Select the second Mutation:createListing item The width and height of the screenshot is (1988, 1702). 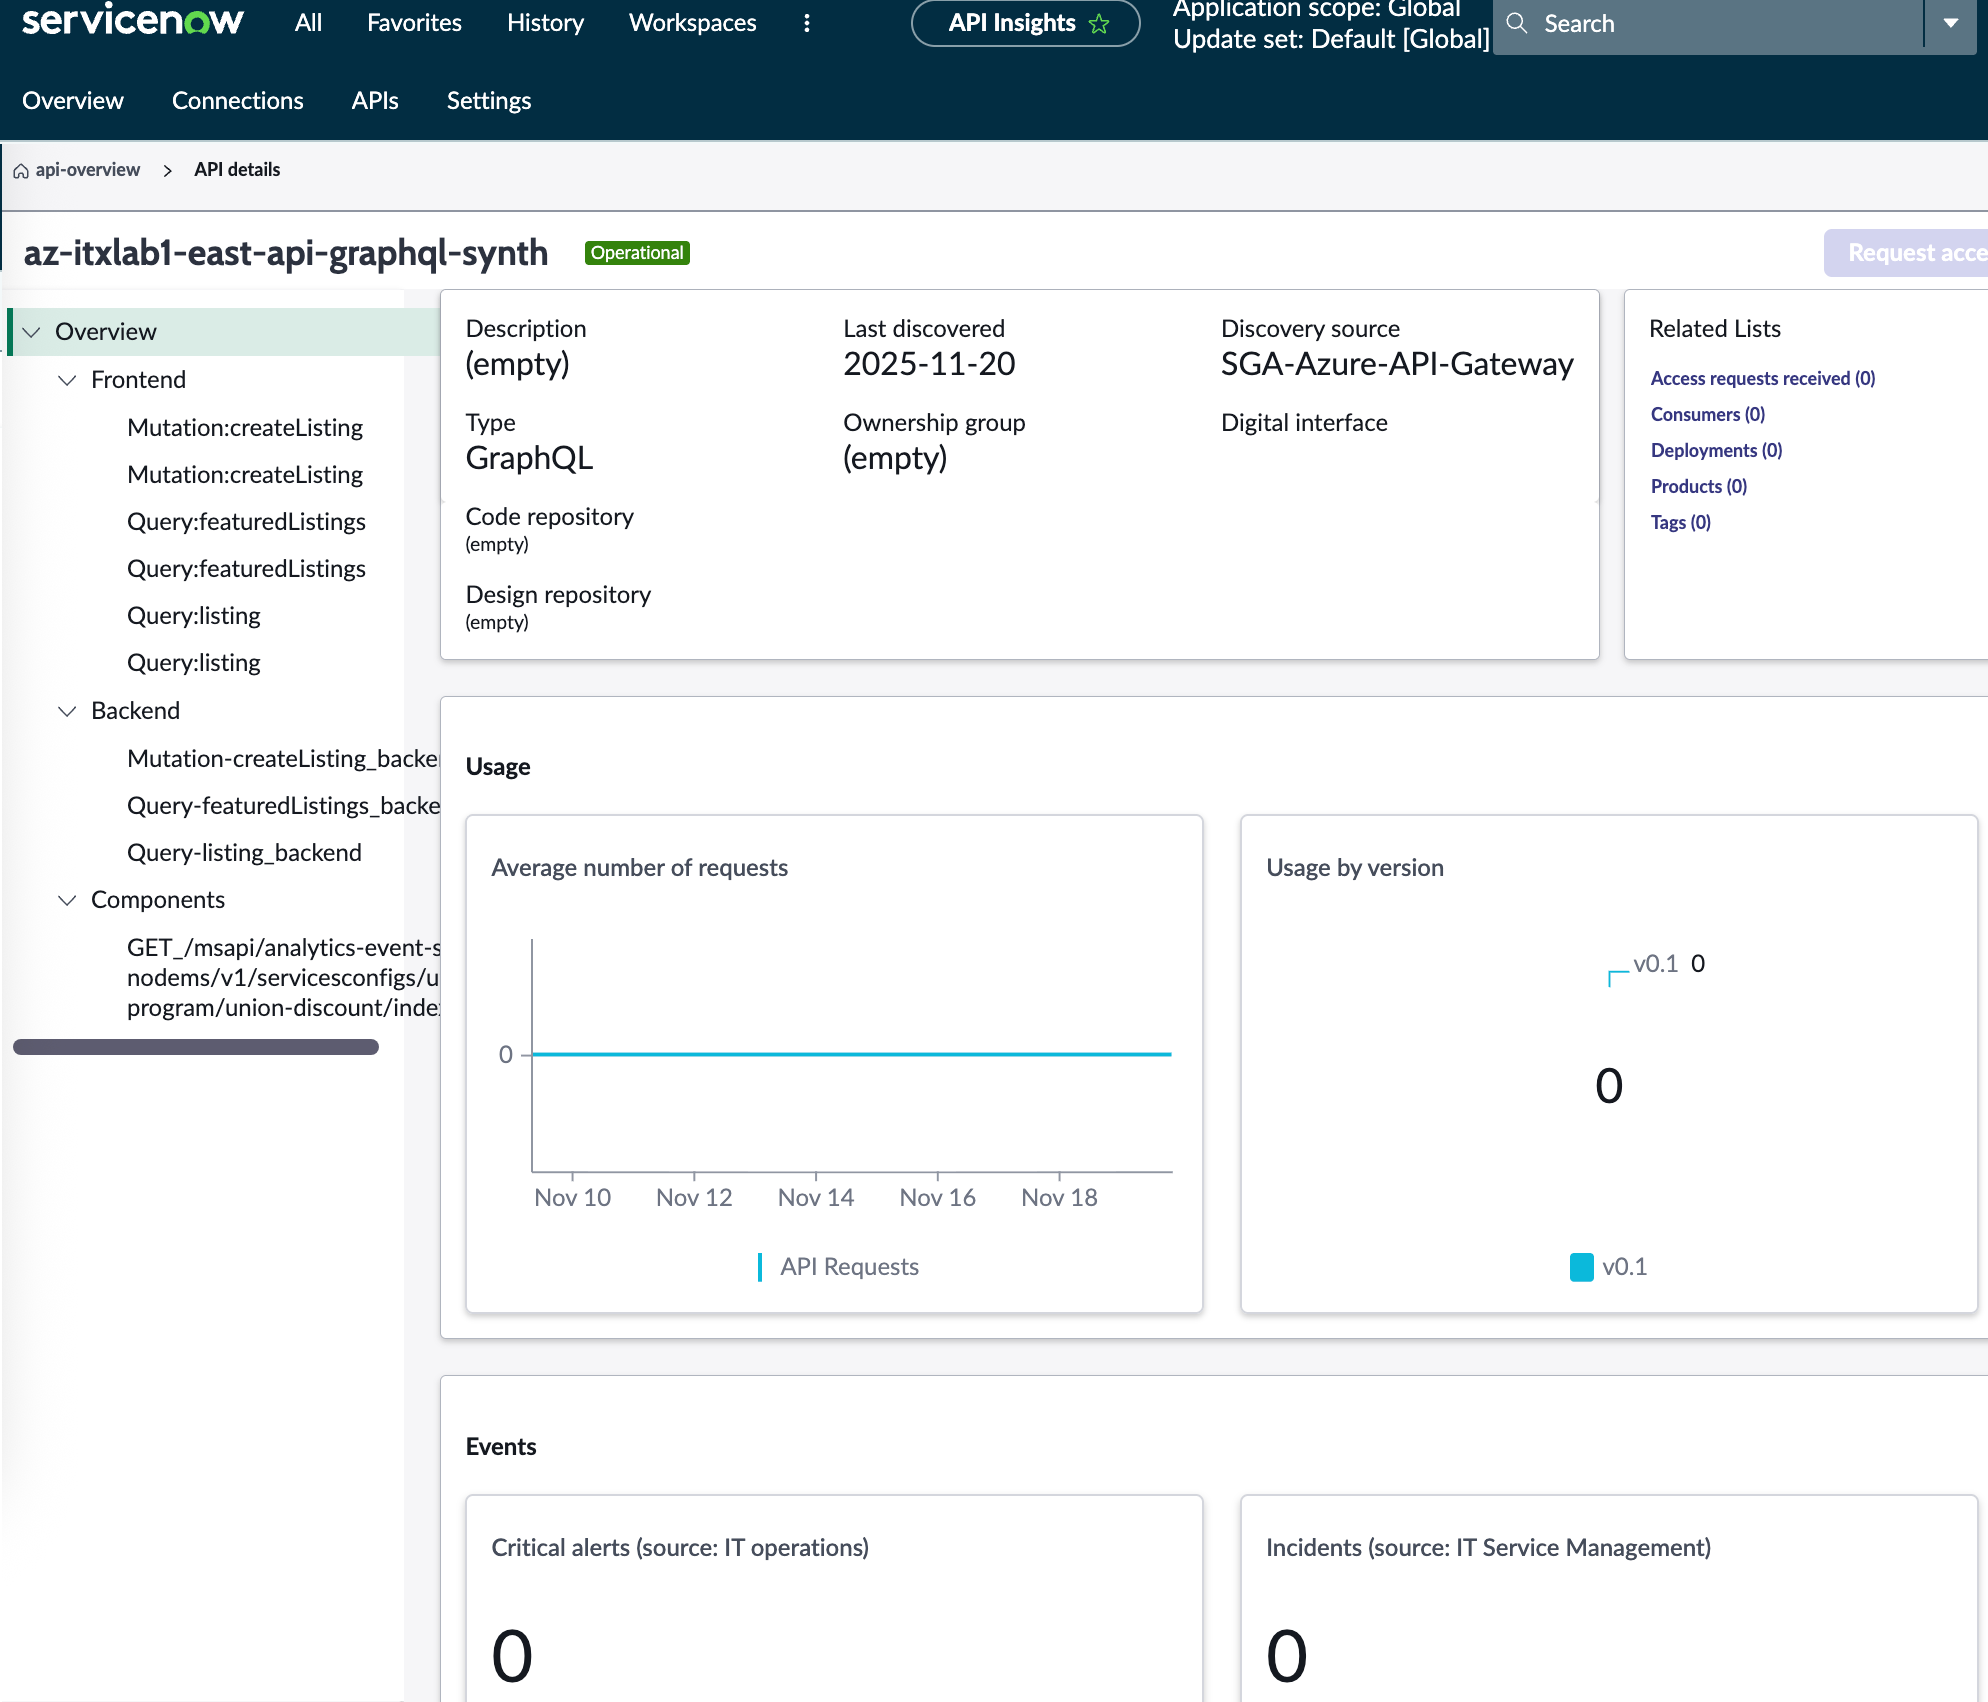point(245,475)
